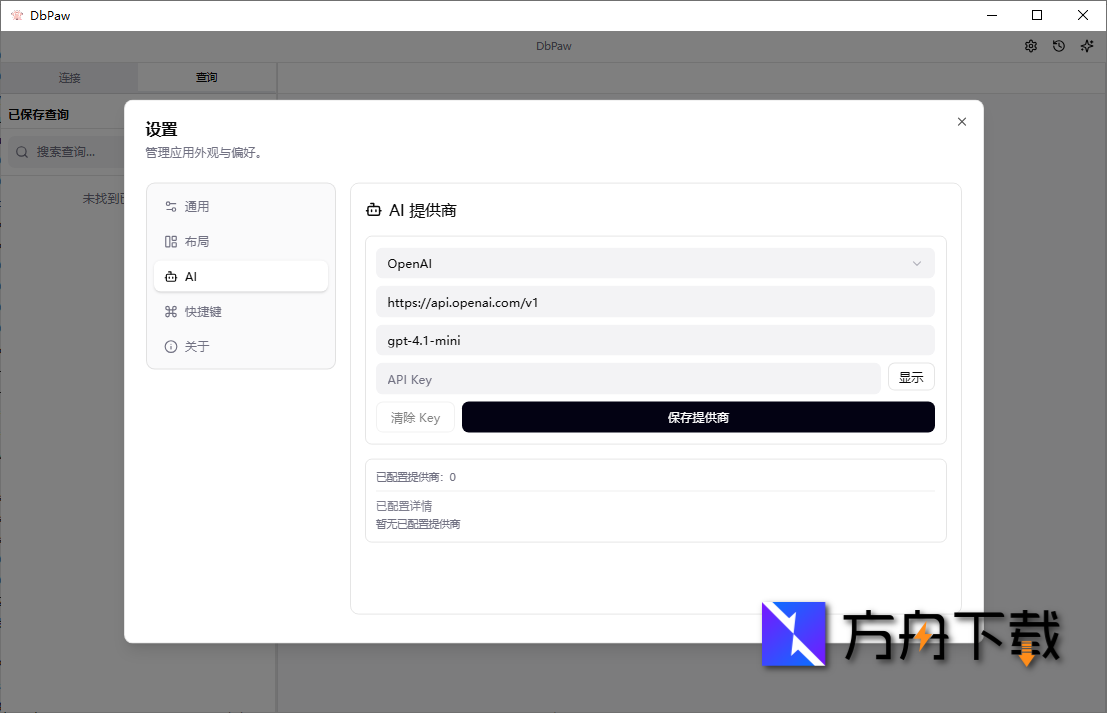Click the settings gear icon in the top bar
The image size is (1107, 713).
tap(1031, 46)
